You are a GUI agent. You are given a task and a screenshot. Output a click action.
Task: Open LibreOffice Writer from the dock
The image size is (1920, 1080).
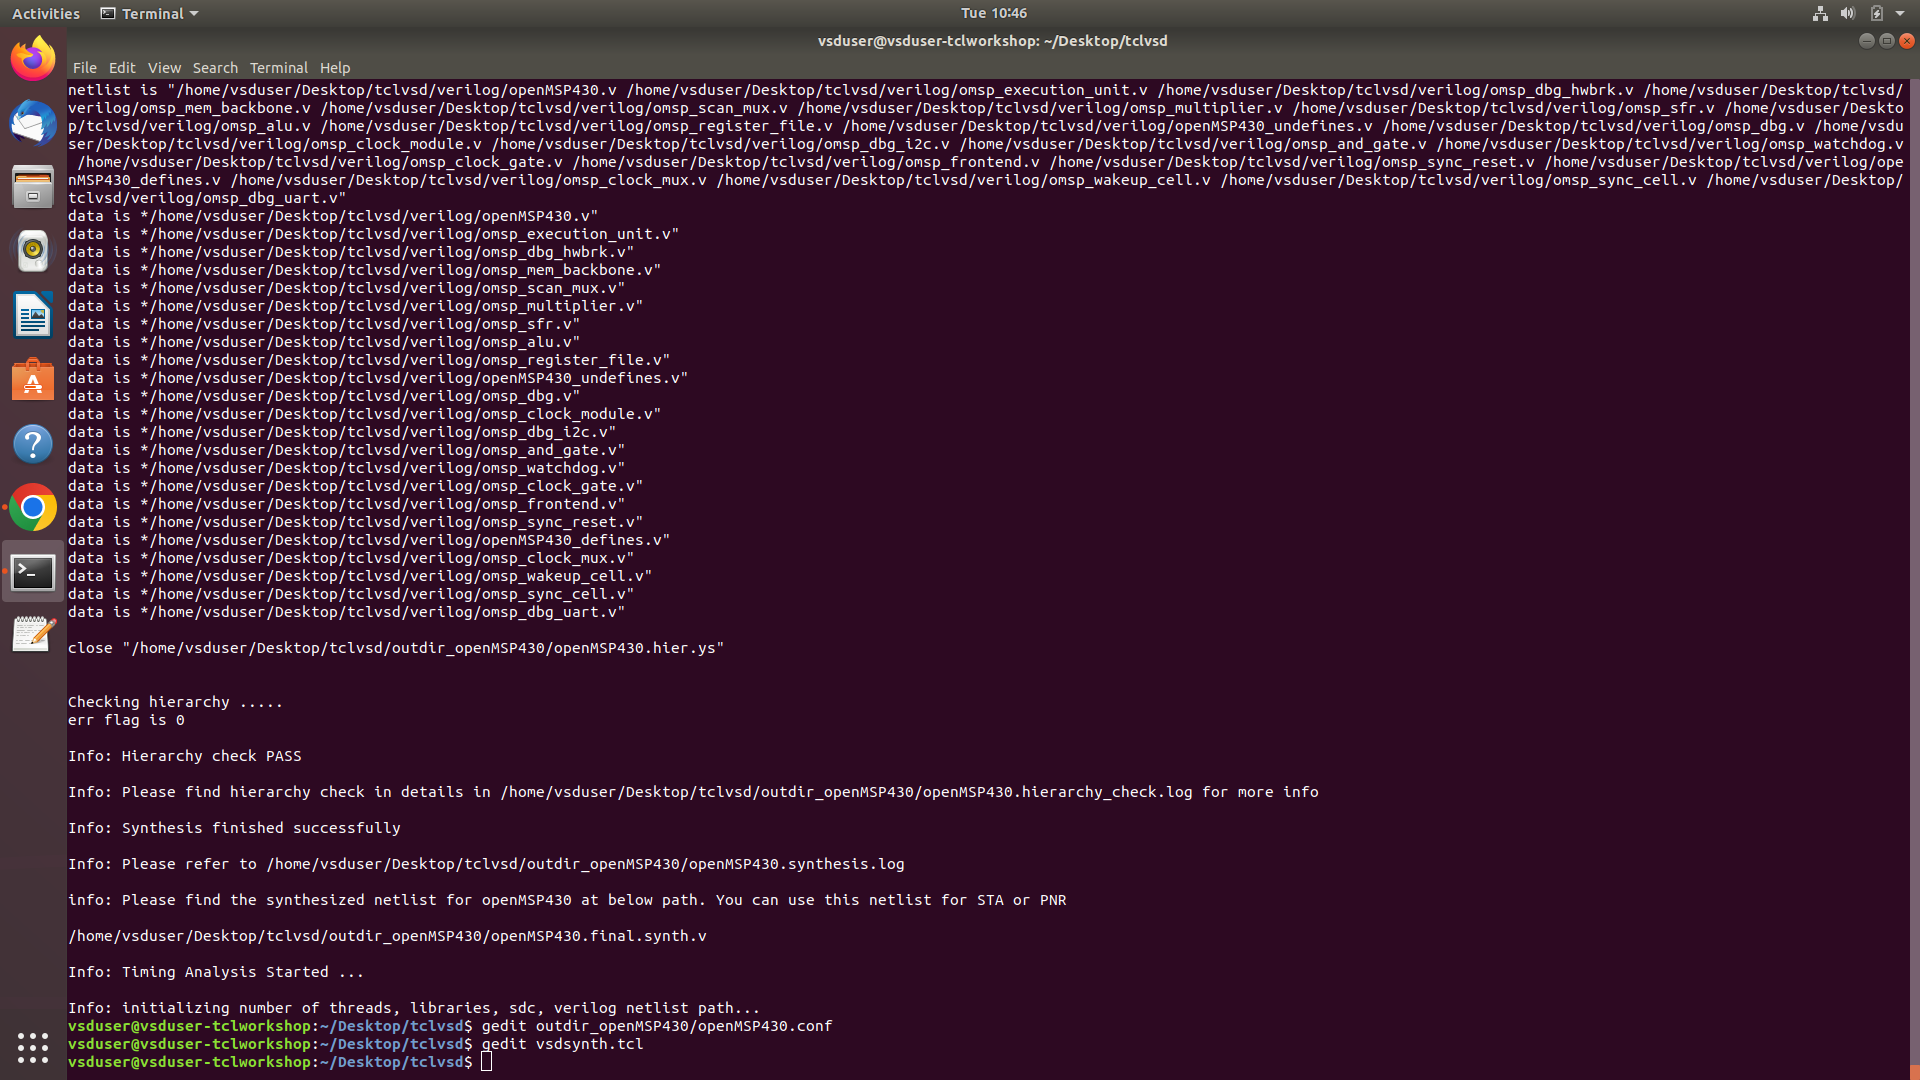(33, 315)
